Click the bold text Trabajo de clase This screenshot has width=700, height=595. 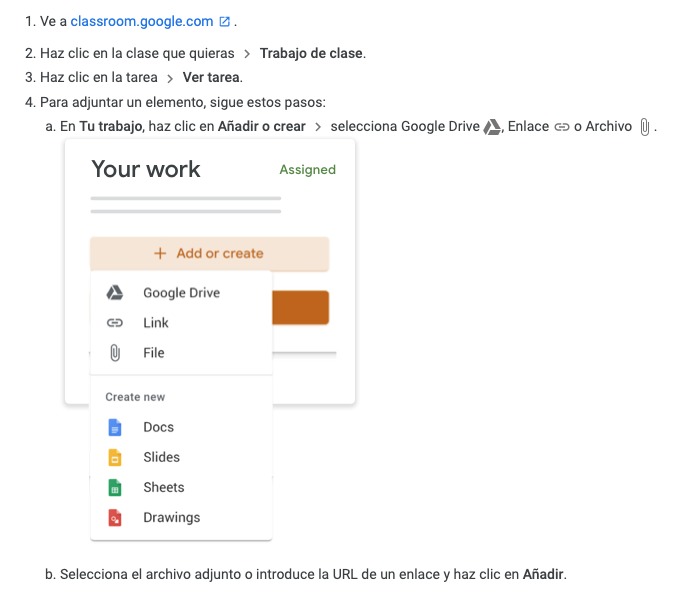pyautogui.click(x=311, y=53)
